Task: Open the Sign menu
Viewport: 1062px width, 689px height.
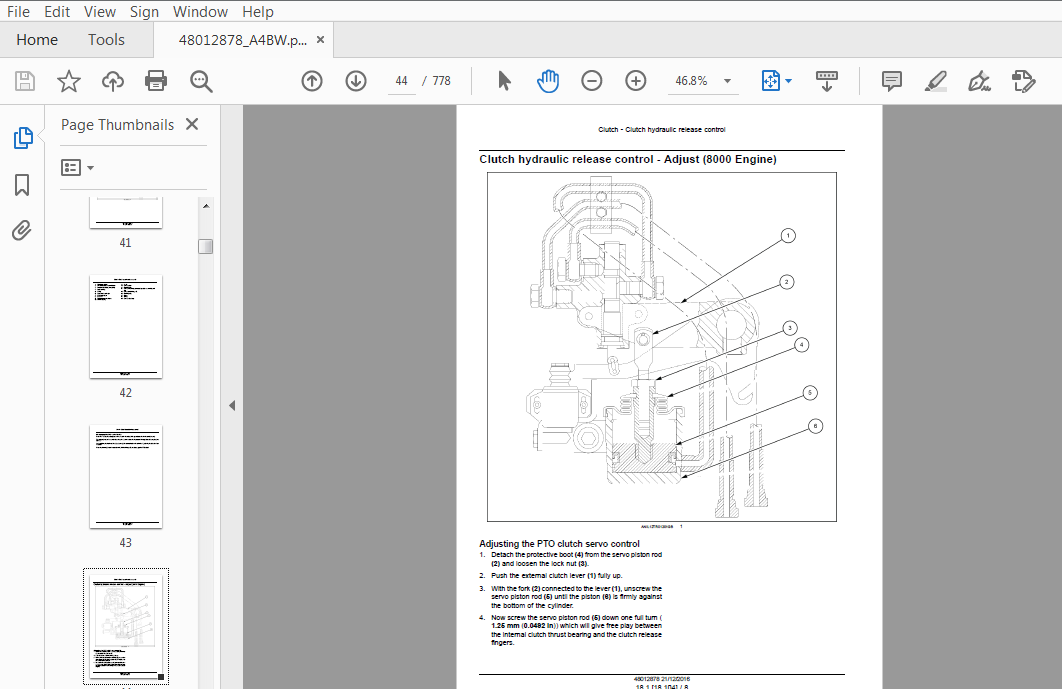Action: click(x=144, y=12)
